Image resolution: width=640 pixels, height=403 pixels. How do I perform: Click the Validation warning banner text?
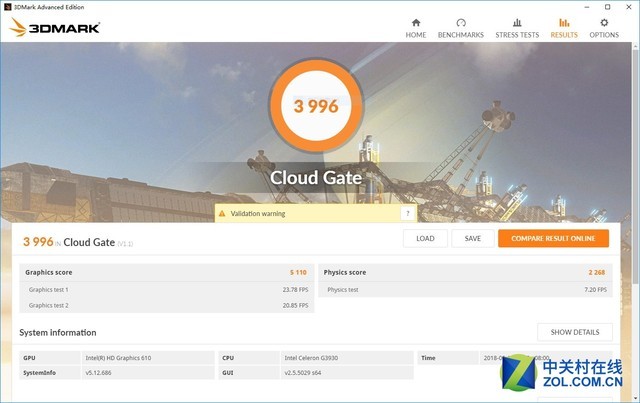[x=258, y=214]
